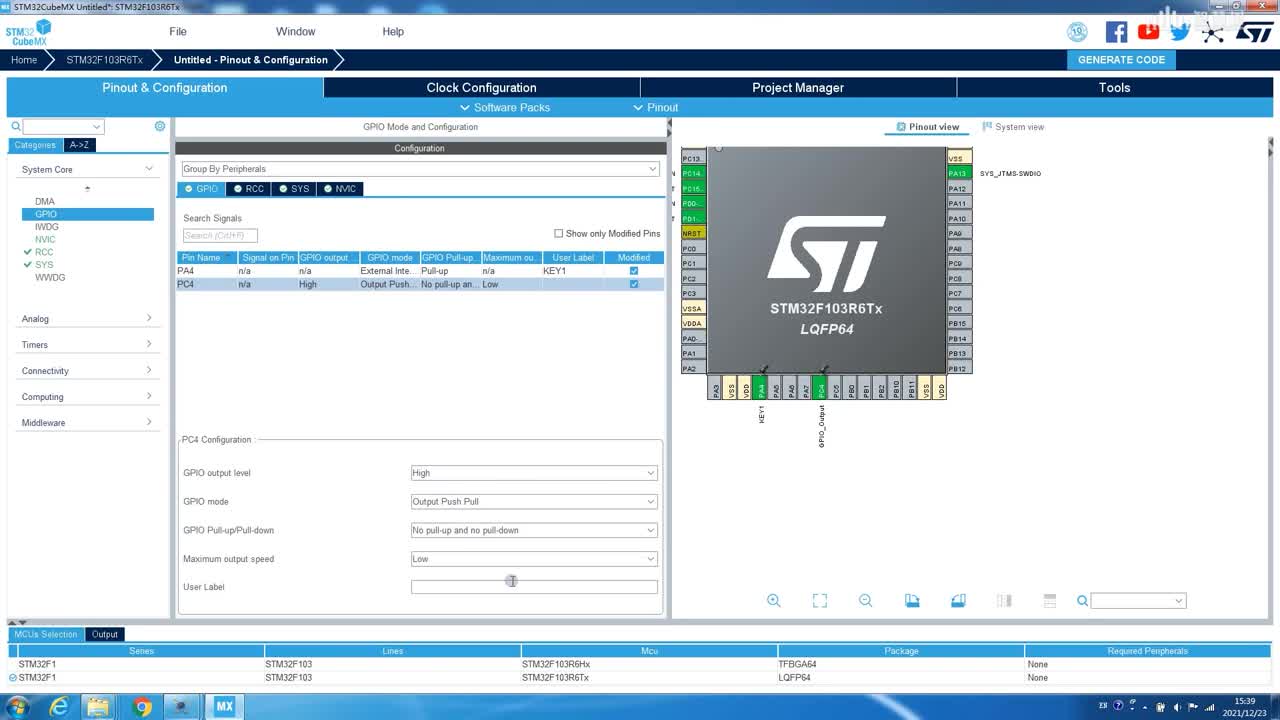
Task: Toggle split vertical view icon
Action: coord(1004,601)
